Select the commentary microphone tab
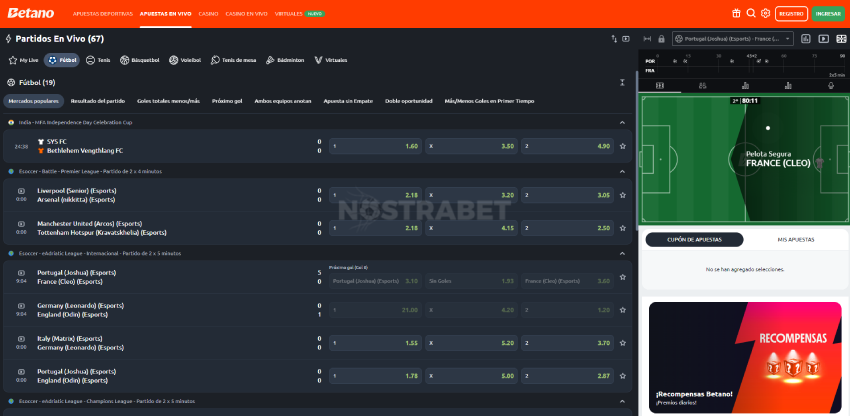The width and height of the screenshot is (850, 416). coord(830,86)
